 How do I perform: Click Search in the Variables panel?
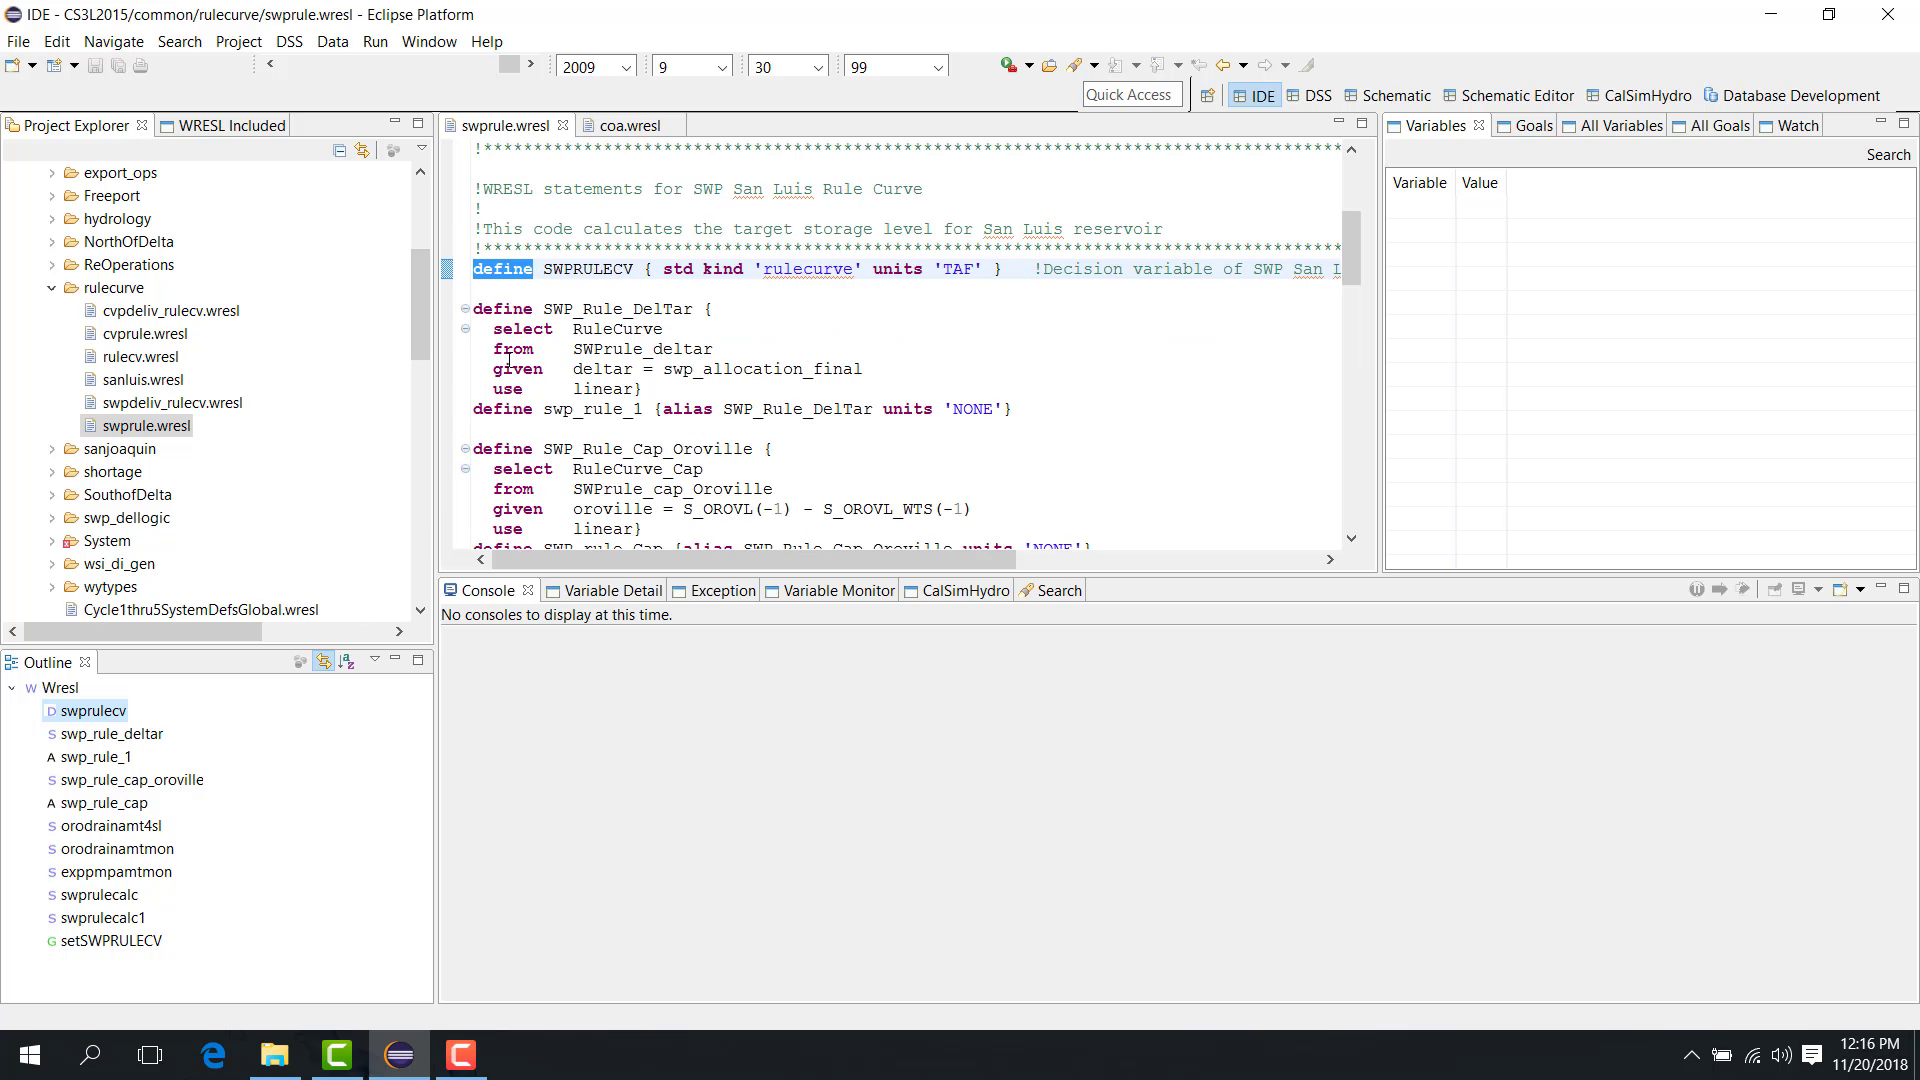(1888, 154)
